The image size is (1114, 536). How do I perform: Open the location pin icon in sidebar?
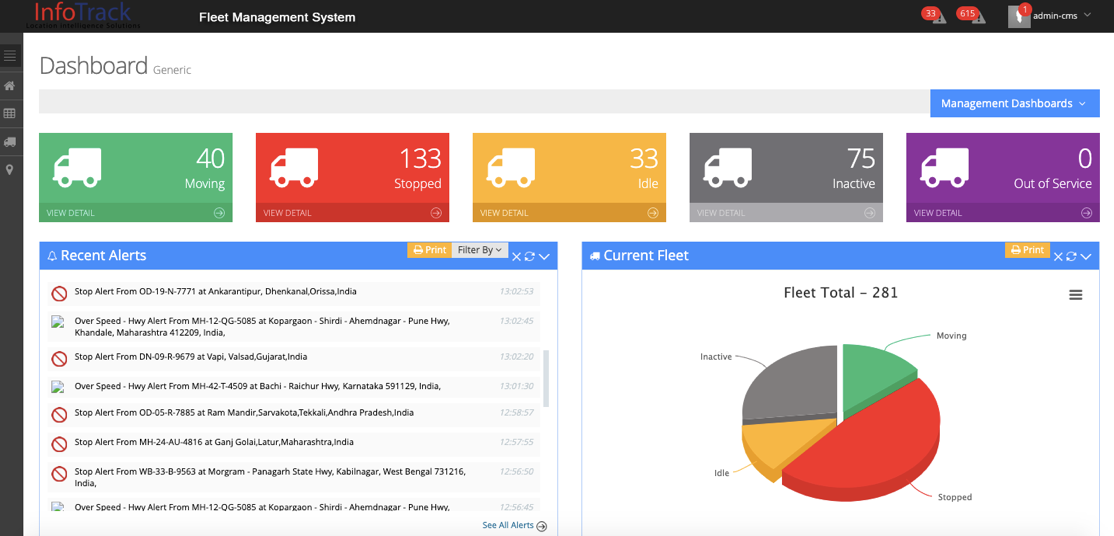click(x=10, y=170)
